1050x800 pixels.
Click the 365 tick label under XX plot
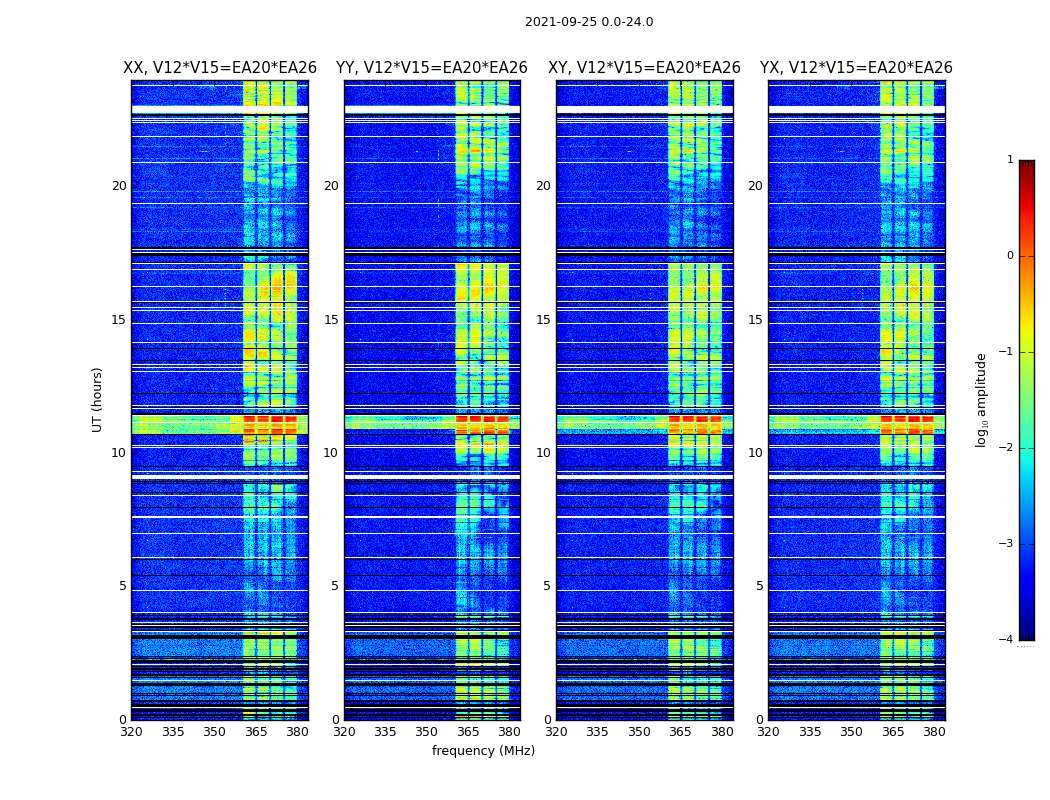pos(256,732)
